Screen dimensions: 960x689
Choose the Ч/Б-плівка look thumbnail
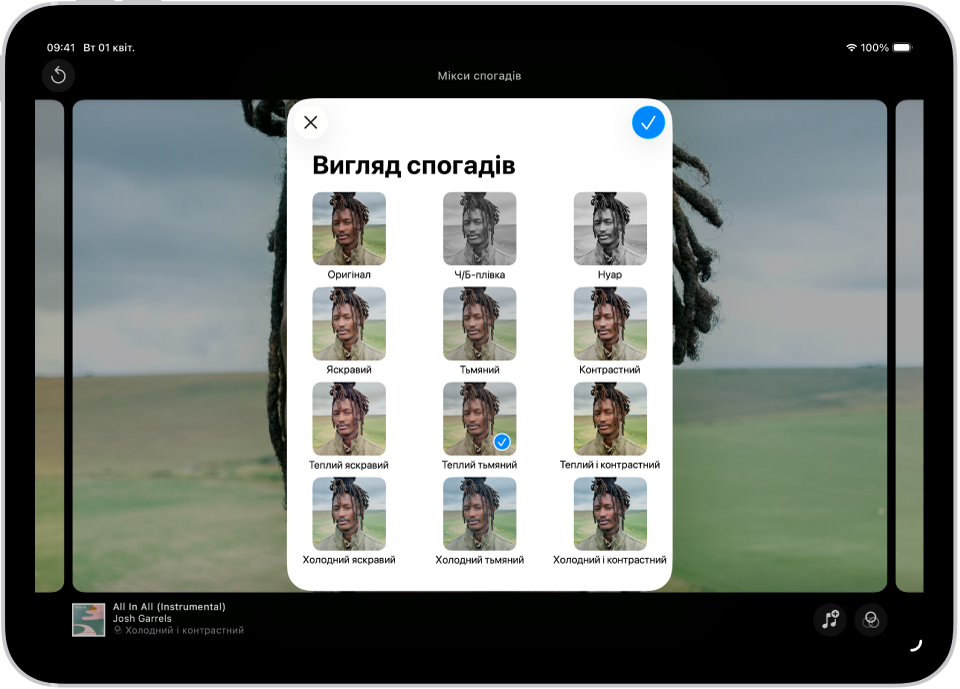(479, 228)
